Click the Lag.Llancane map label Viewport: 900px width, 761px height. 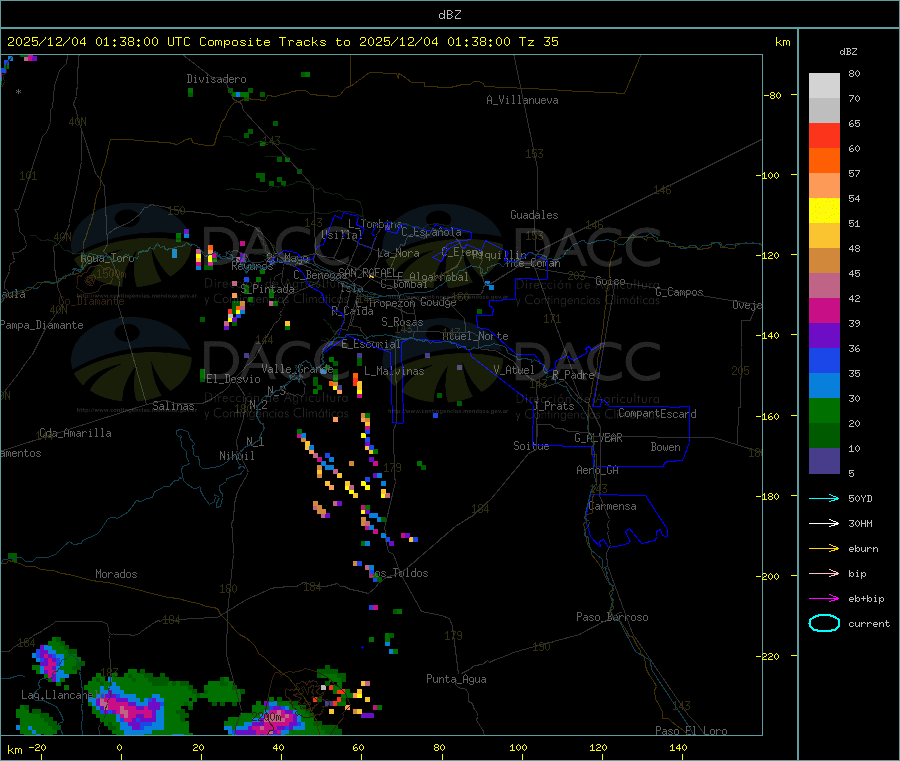[57, 695]
